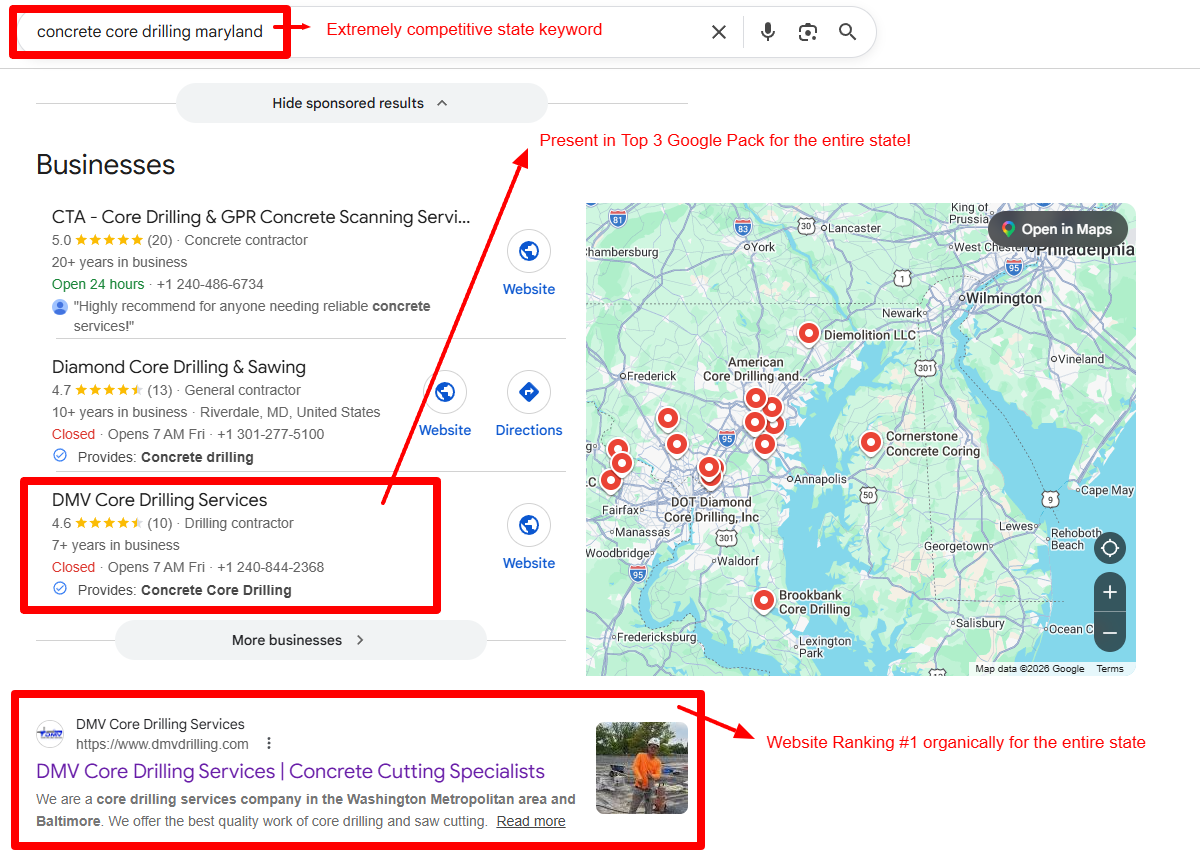The height and width of the screenshot is (857, 1200).
Task: Open DMV Core Drilling Services website globe icon
Action: point(529,525)
